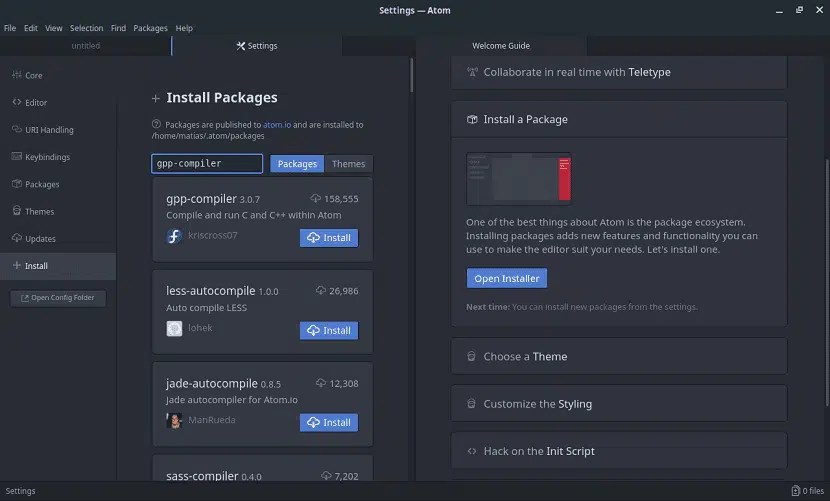This screenshot has height=501, width=830.
Task: Open the Editor settings section
Action: point(58,102)
